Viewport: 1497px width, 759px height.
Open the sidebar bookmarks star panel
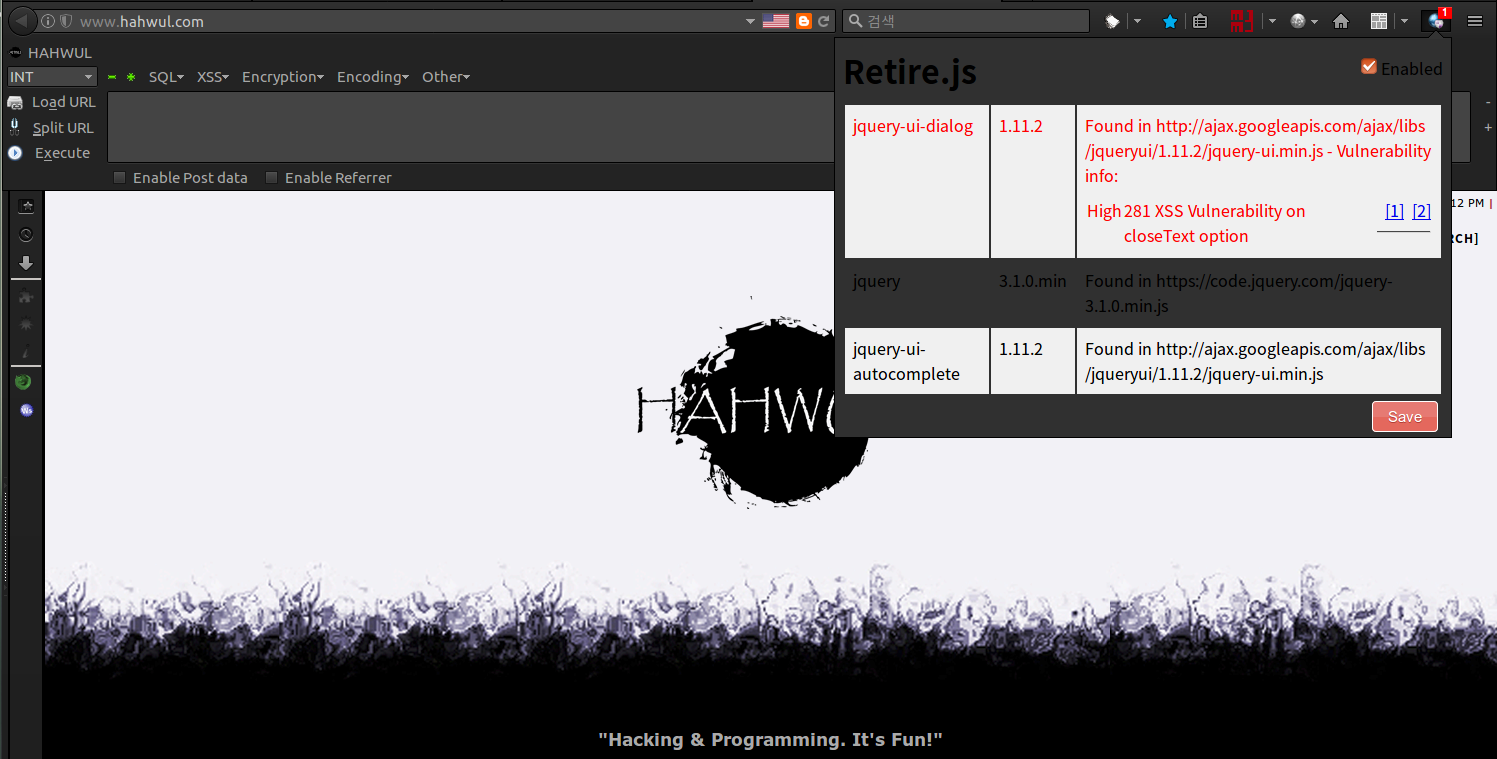click(26, 206)
